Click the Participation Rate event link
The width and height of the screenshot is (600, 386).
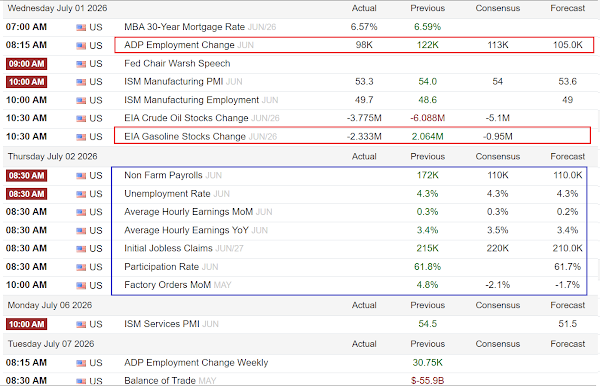point(161,267)
